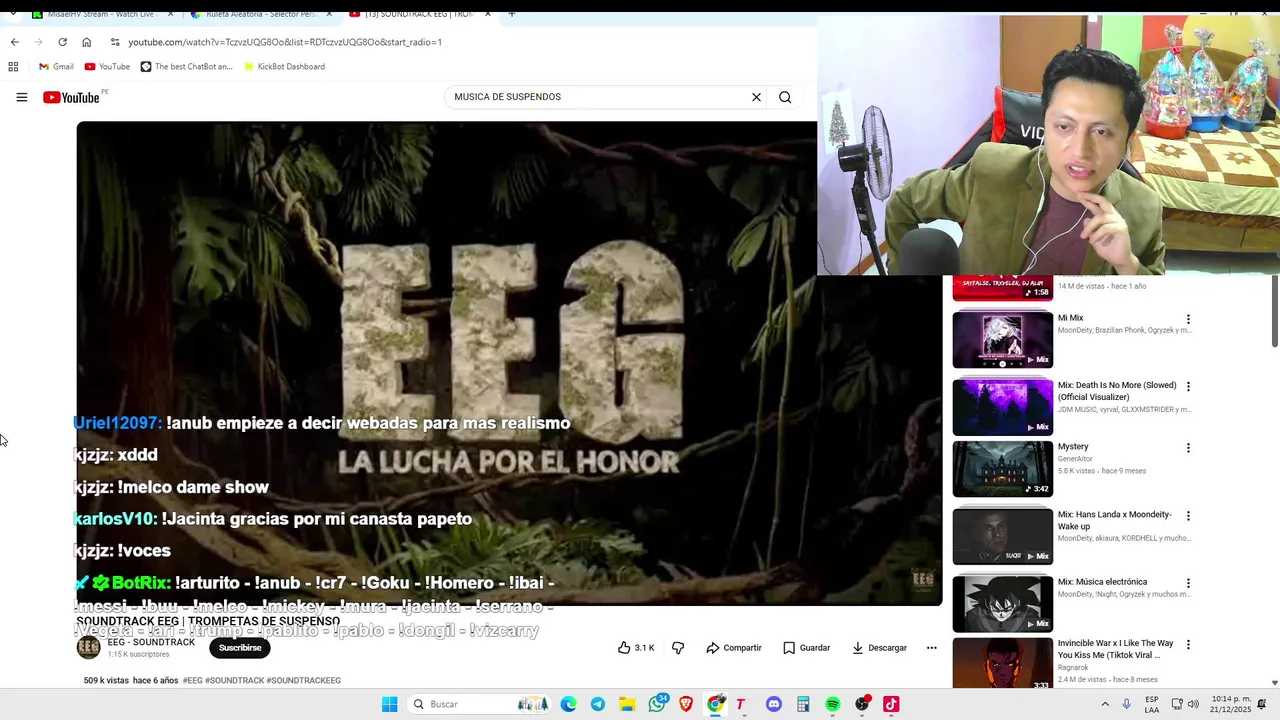Subscribe with the Suscribirse button
The width and height of the screenshot is (1280, 720).
click(x=240, y=648)
